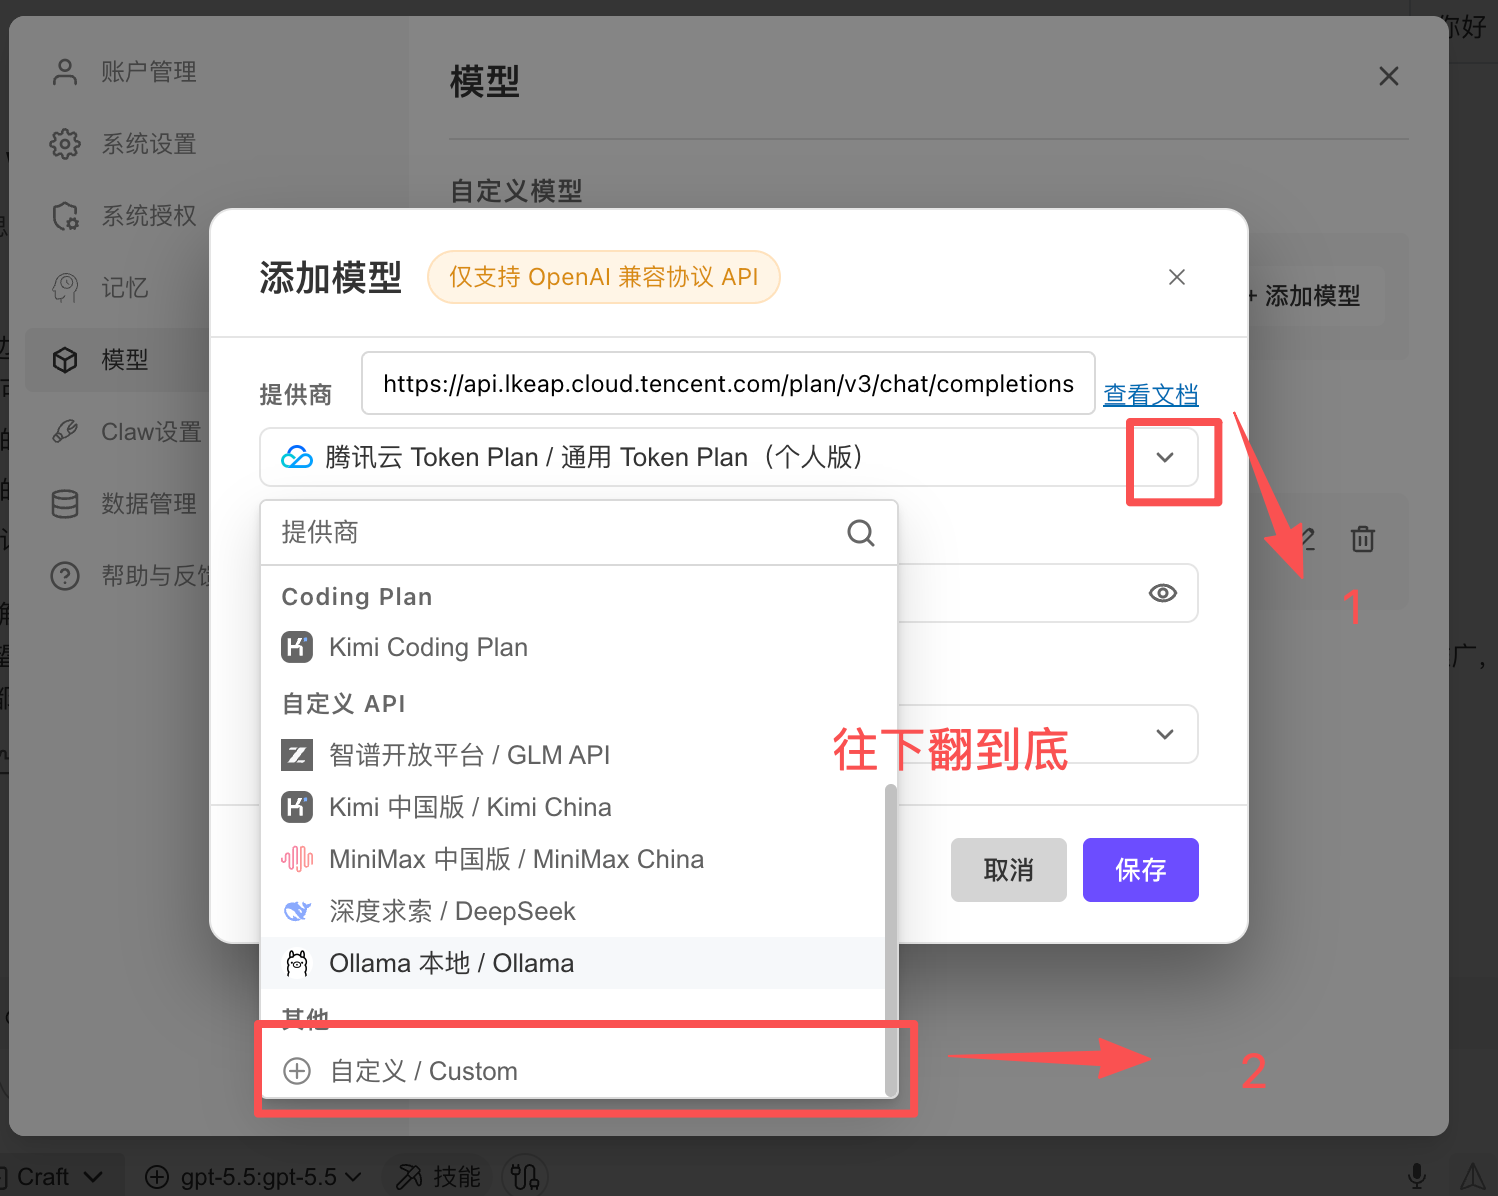Screen dimensions: 1498x1196
Task: Close the 模型 settings panel
Action: (x=1389, y=76)
